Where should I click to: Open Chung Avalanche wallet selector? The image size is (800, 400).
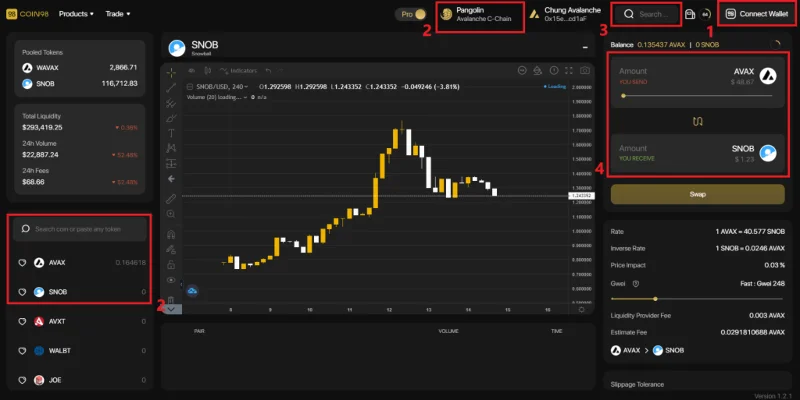coord(565,14)
